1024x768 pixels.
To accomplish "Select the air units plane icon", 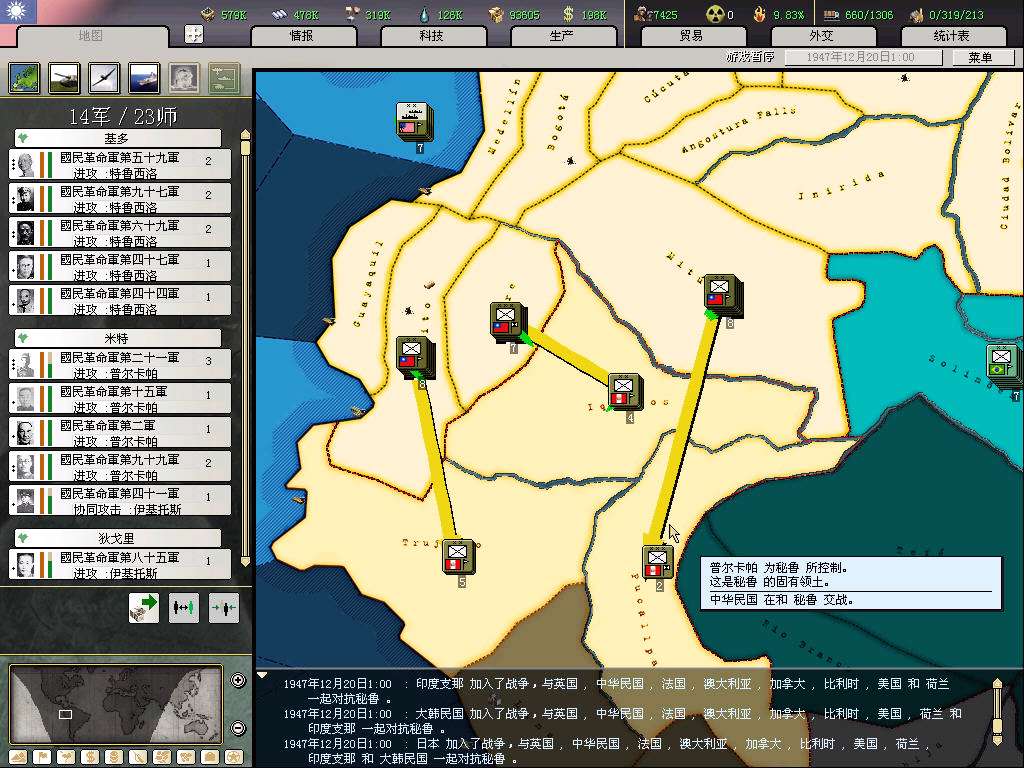I will coord(104,77).
